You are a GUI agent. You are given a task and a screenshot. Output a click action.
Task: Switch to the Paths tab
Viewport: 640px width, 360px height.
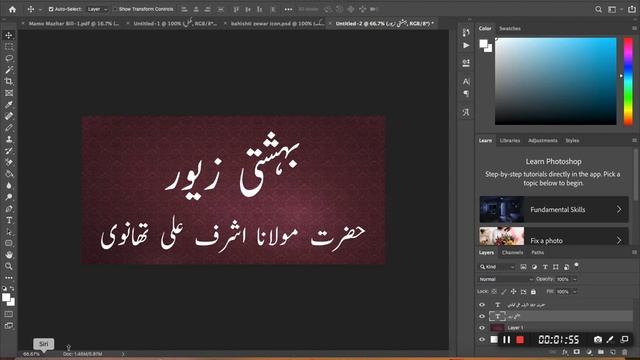(538, 253)
